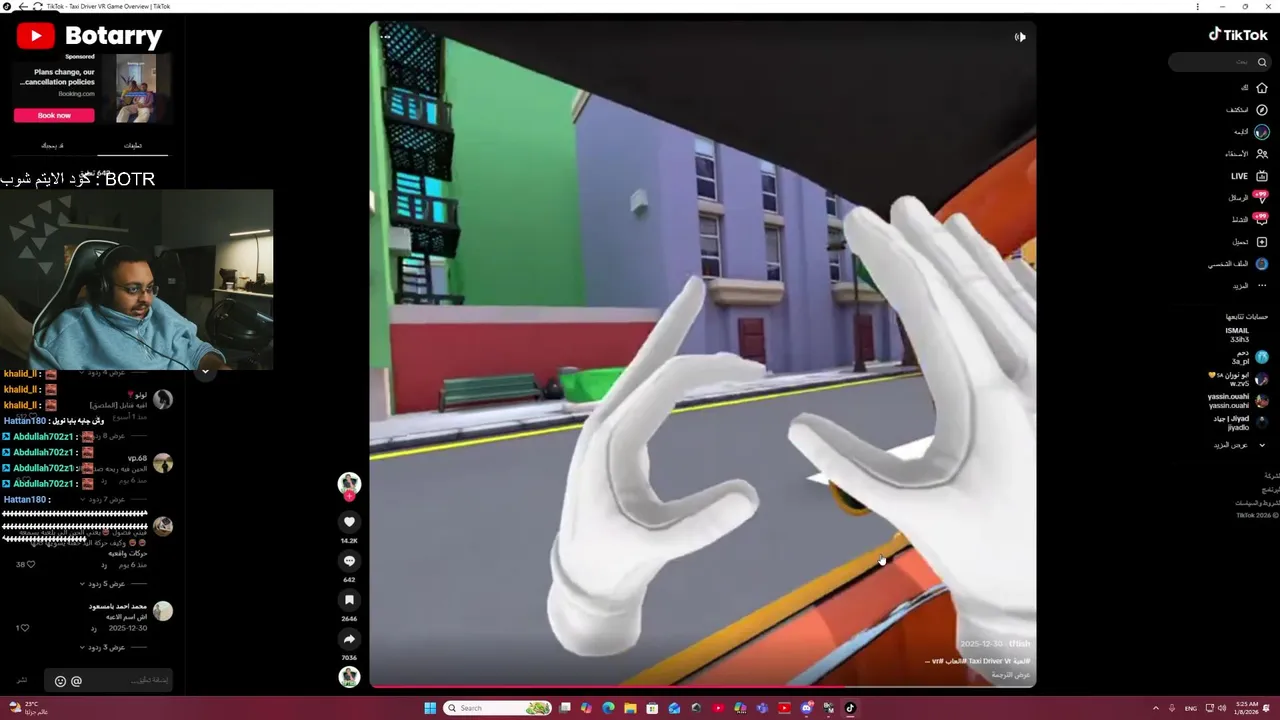Open the Upload plus icon
The image size is (1280, 720).
[1261, 242]
